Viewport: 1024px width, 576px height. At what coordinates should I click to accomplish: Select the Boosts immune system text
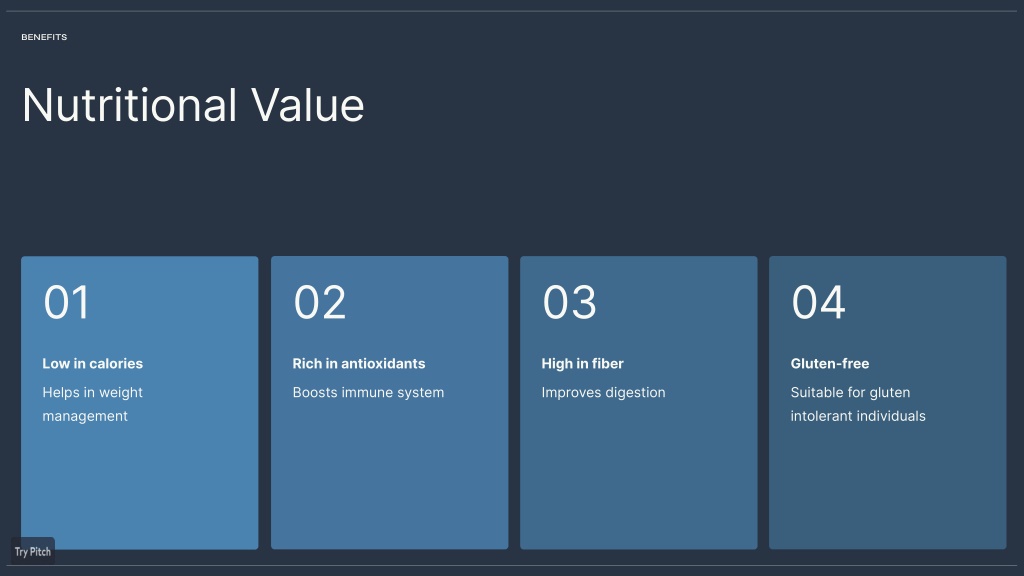pyautogui.click(x=368, y=392)
